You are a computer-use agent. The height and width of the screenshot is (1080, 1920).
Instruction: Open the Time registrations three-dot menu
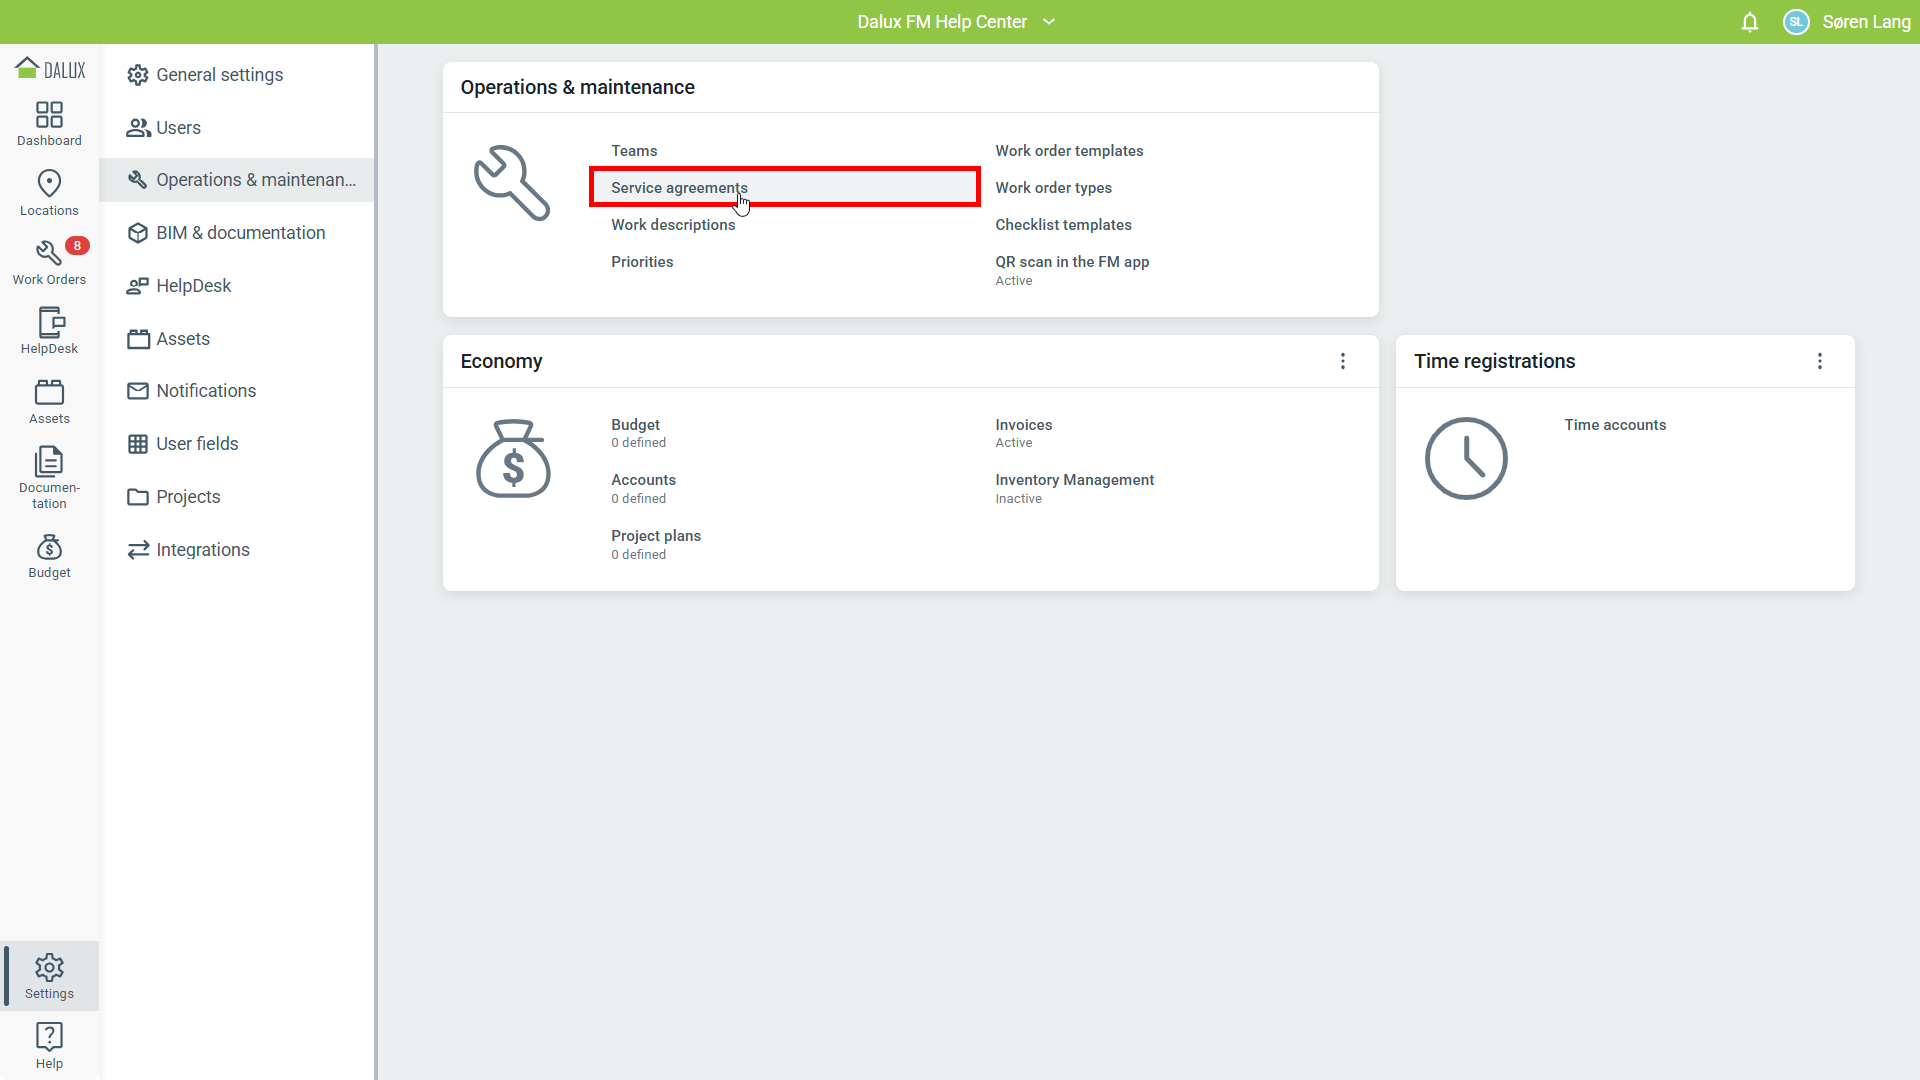[x=1820, y=361]
